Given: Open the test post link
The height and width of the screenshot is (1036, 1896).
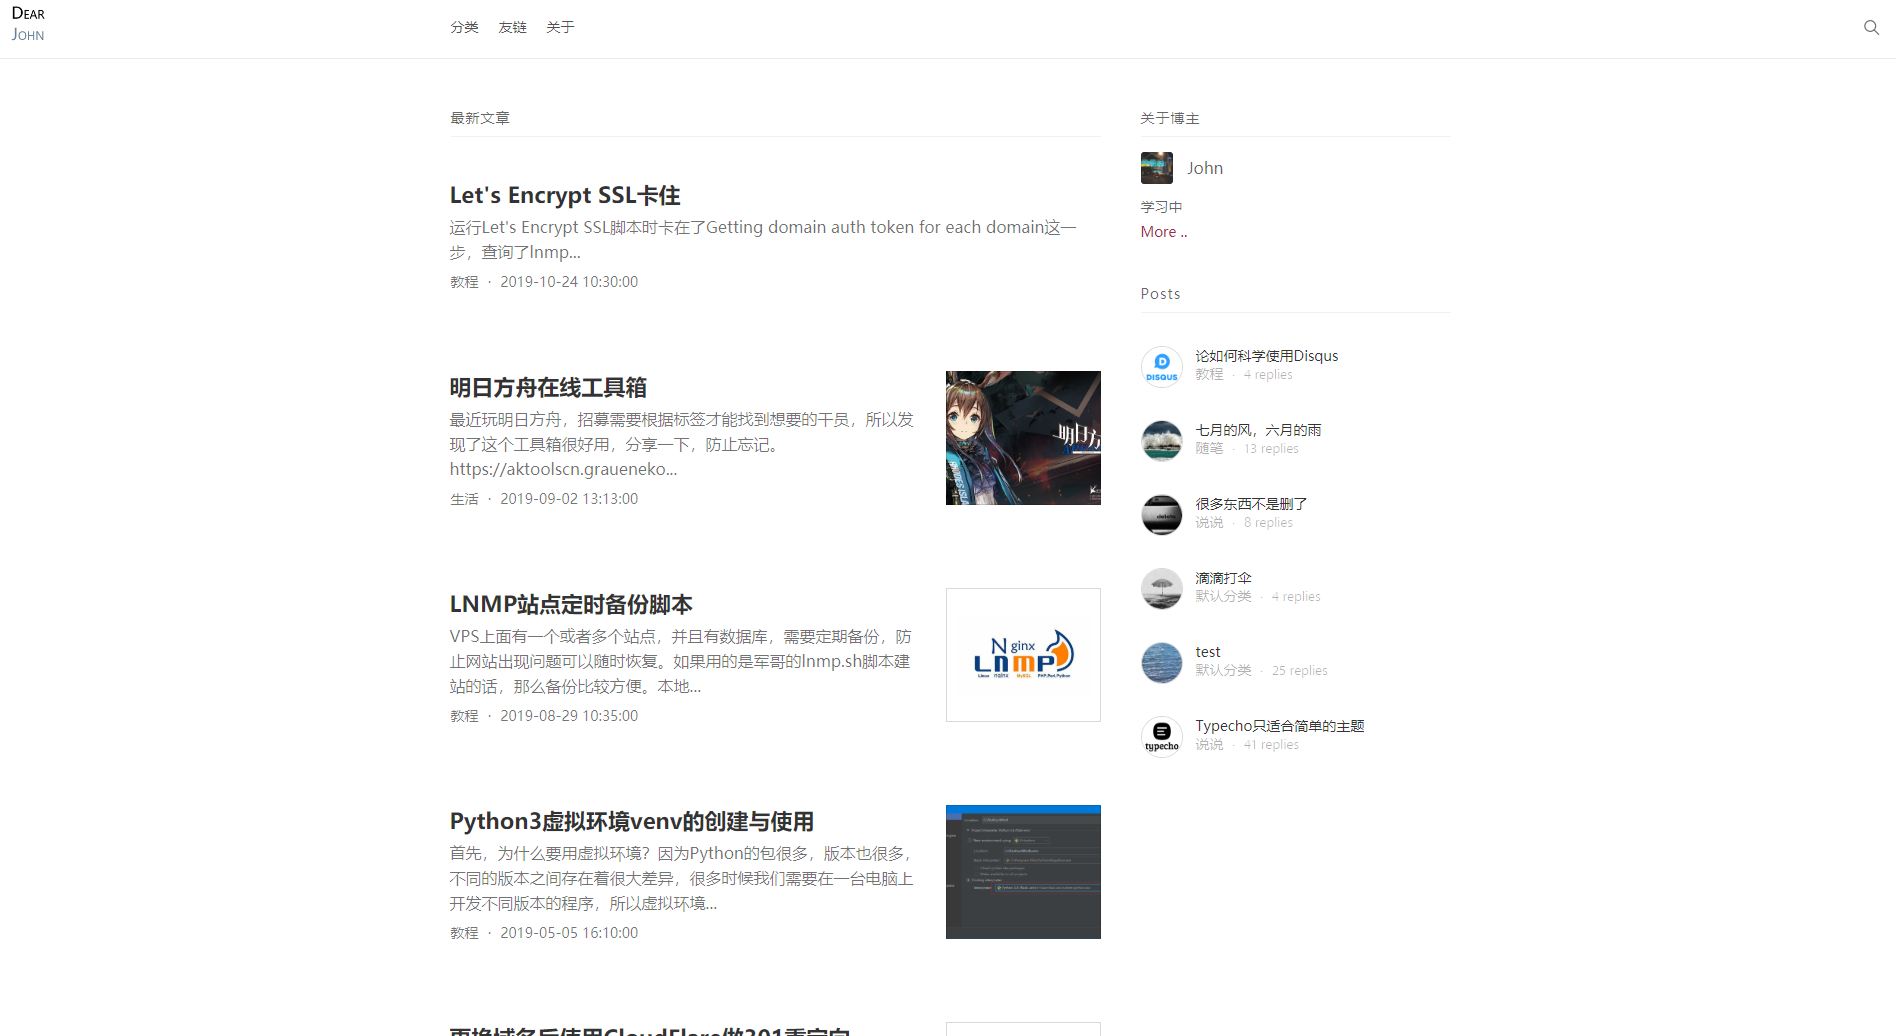Looking at the screenshot, I should click(1208, 652).
